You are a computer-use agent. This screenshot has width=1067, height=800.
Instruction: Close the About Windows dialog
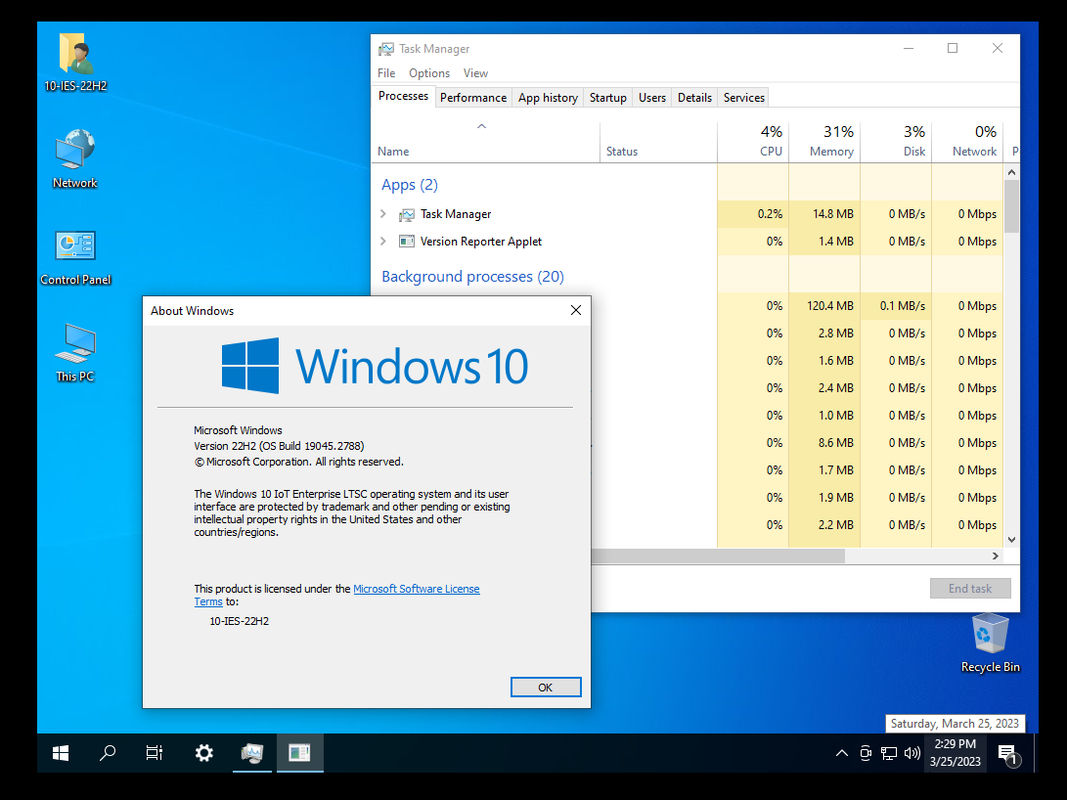tap(576, 310)
